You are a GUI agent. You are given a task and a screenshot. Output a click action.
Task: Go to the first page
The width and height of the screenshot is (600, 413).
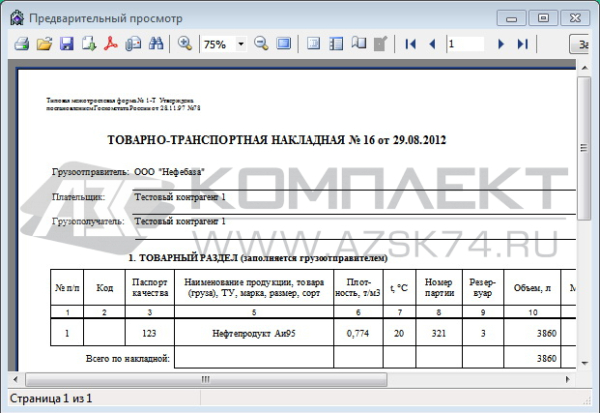410,44
